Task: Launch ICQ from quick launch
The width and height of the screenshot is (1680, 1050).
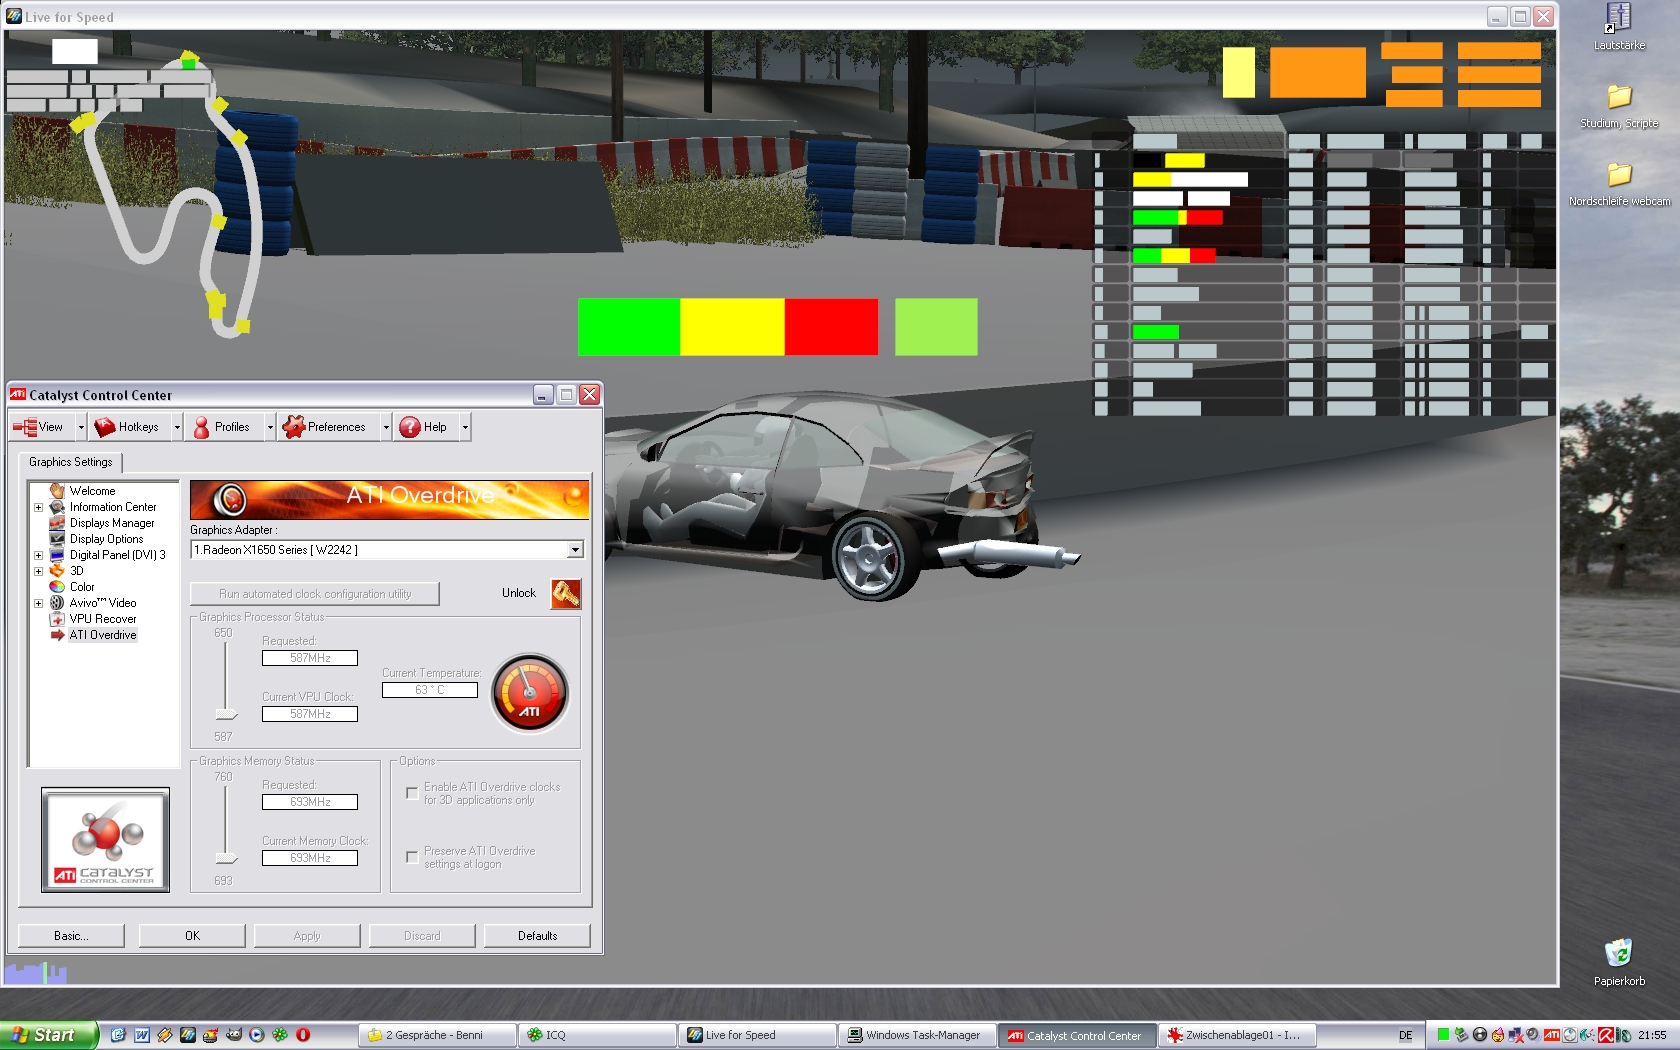Action: [280, 1035]
